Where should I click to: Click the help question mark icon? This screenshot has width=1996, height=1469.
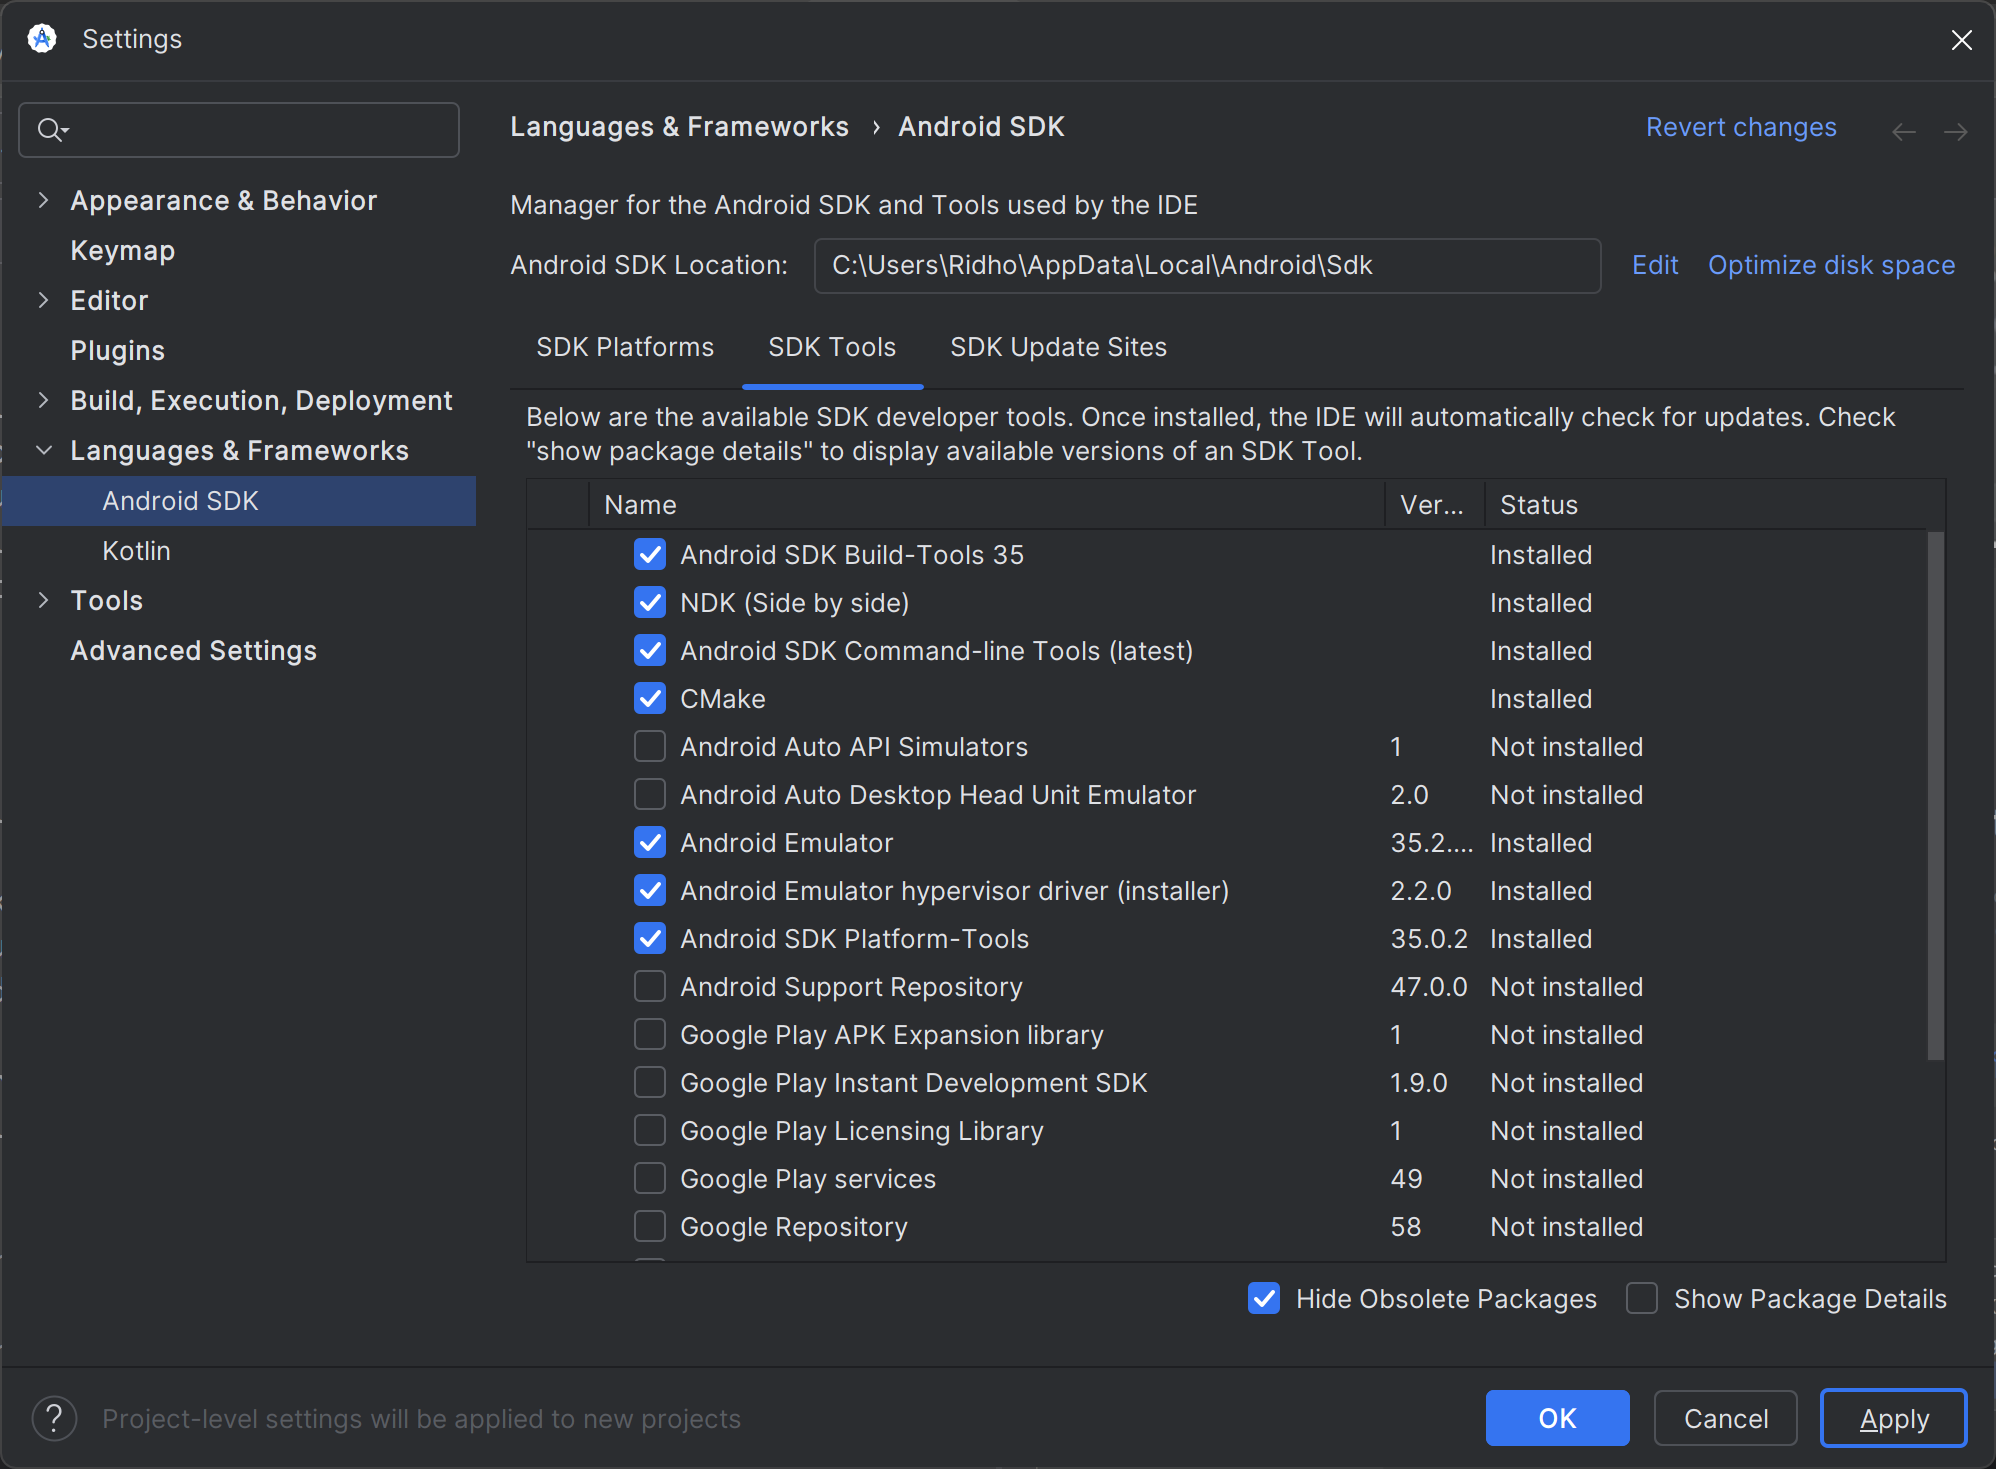(54, 1418)
